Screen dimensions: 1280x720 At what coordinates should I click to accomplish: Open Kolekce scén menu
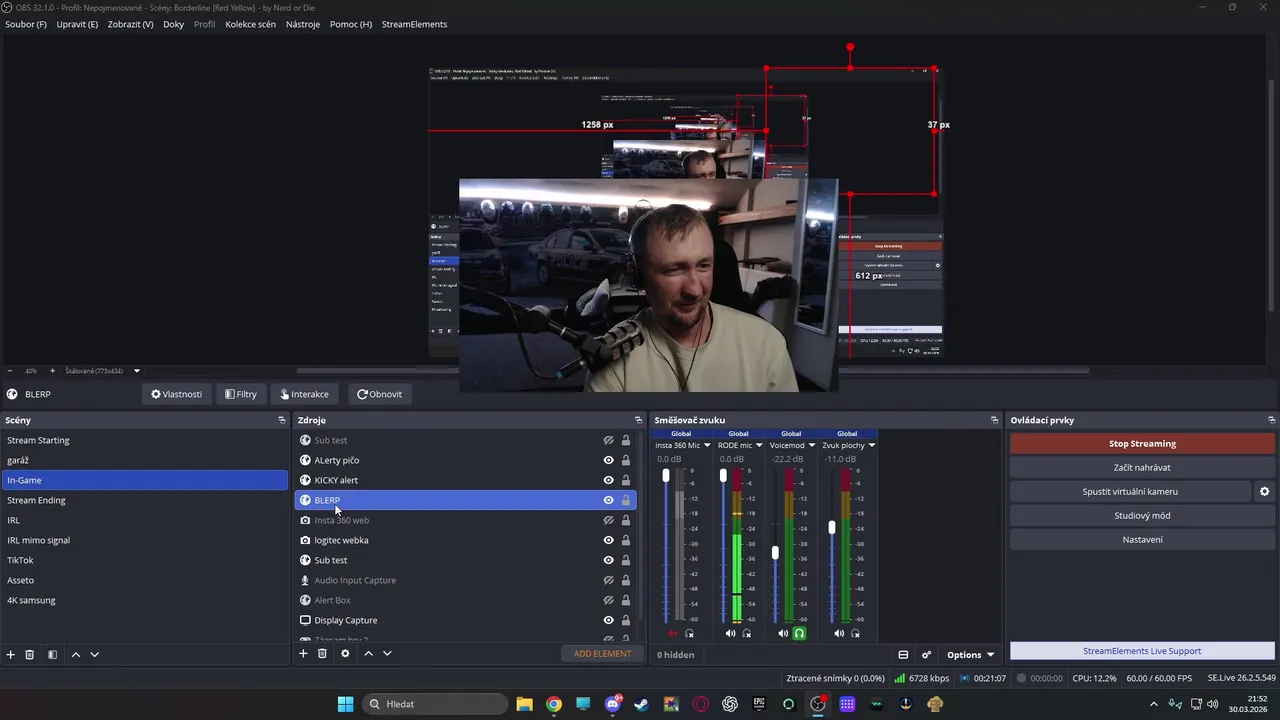tap(250, 24)
